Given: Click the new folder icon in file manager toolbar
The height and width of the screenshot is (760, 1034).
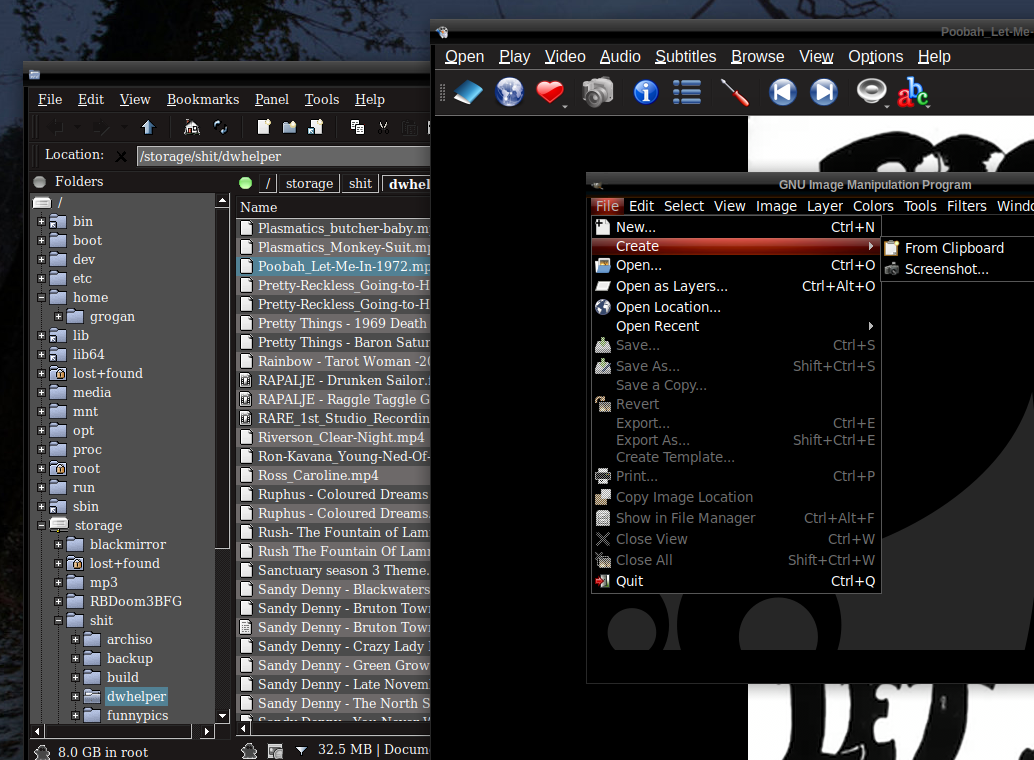Looking at the screenshot, I should point(289,127).
